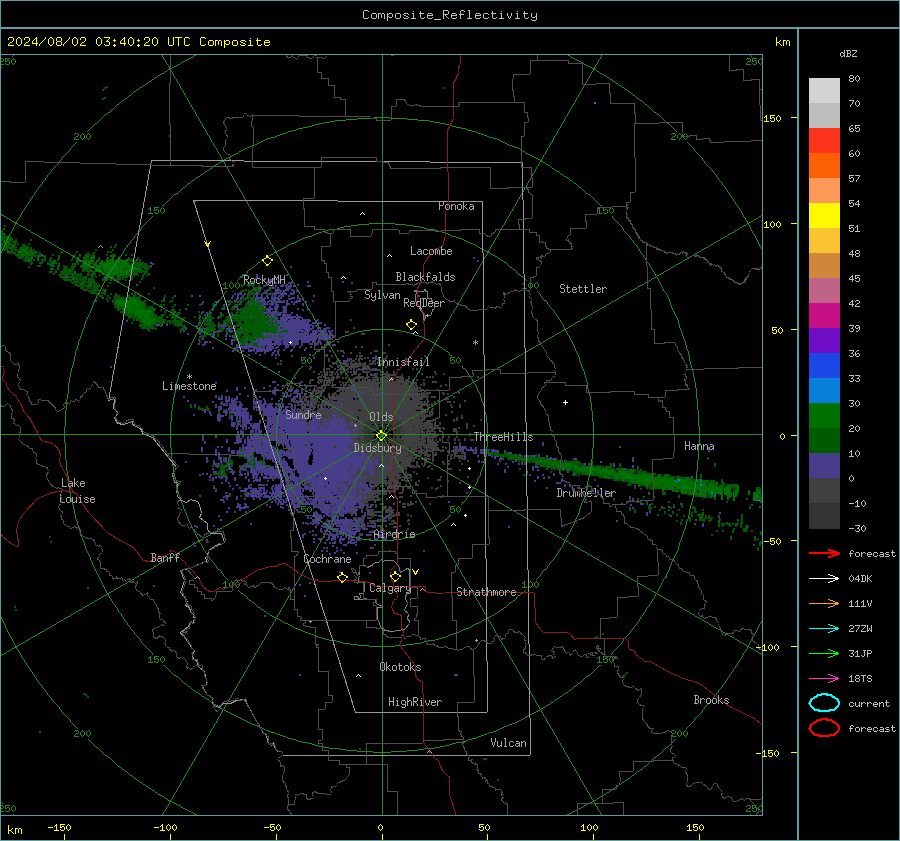Click the Composite_Reflectivity title
900x841 pixels.
point(450,15)
